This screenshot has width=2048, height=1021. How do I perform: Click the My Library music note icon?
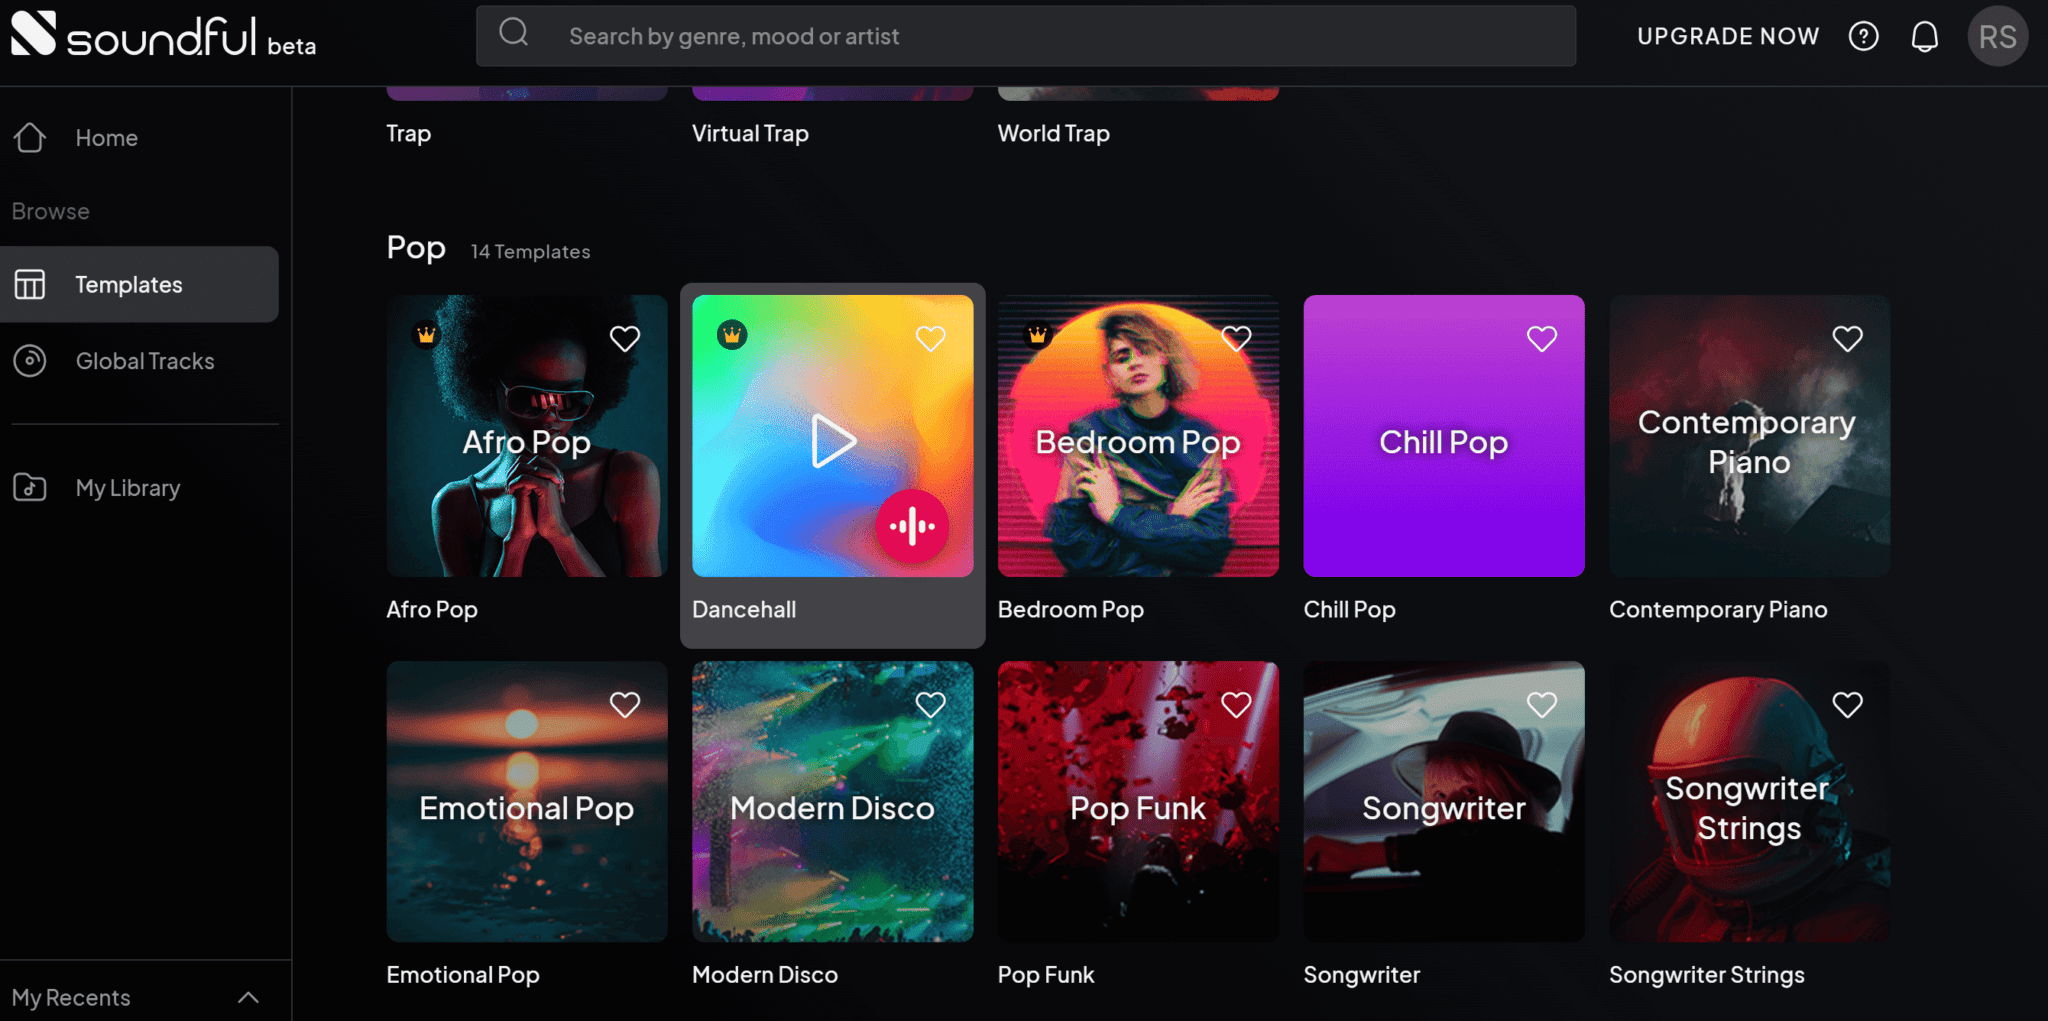[x=31, y=488]
